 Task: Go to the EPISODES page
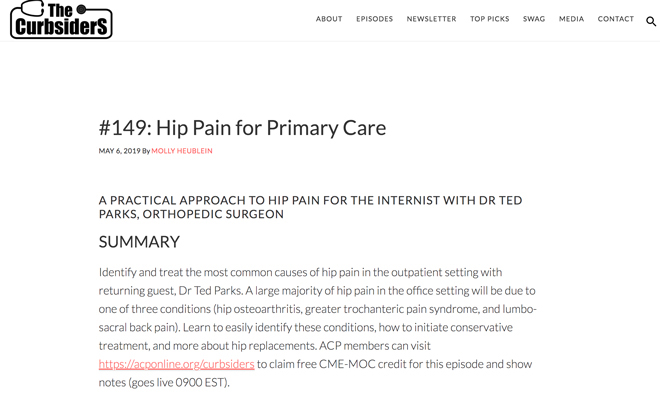pos(375,19)
